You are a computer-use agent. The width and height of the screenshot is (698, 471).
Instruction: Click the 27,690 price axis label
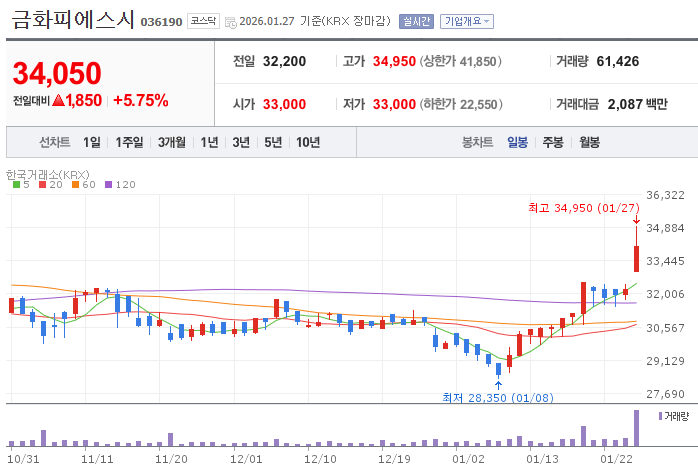(665, 394)
